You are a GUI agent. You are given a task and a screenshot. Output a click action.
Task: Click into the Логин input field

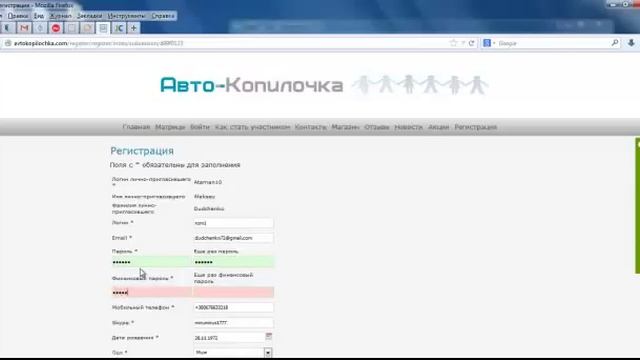[233, 223]
